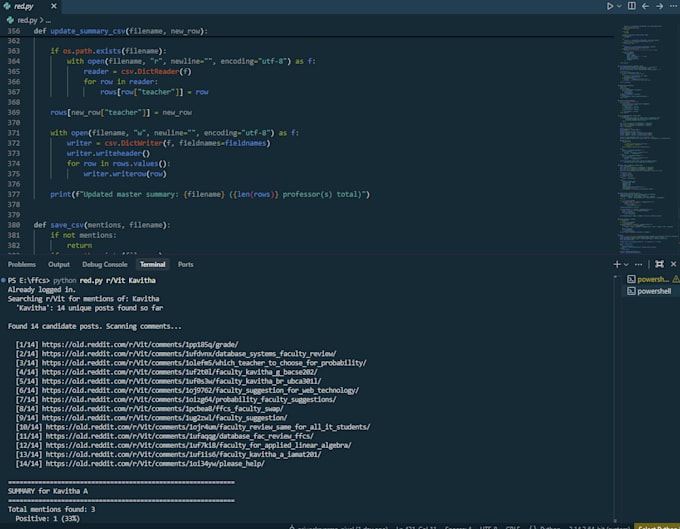Open link 11/14 database_fac_review_ffcs
This screenshot has width=680, height=529.
pyautogui.click(x=180, y=436)
